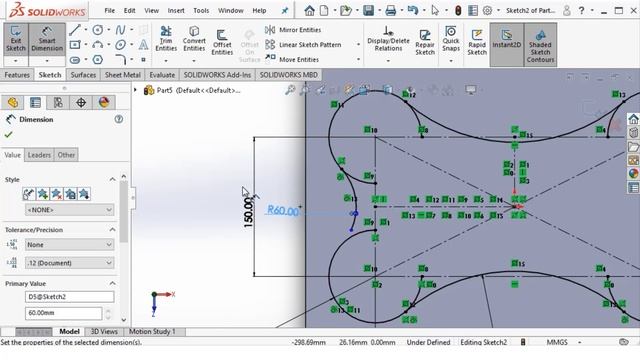Click the 60.00mm value field

coord(63,313)
